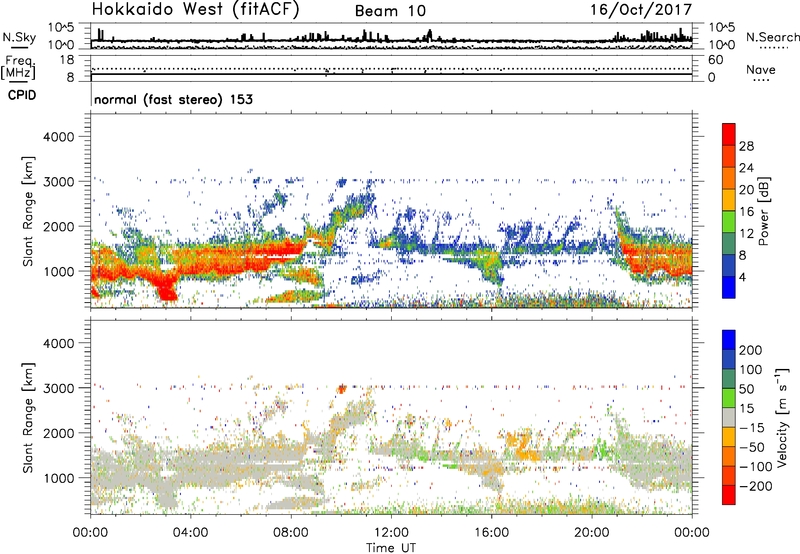Click the orange velocity patch near 17:00

(x=523, y=445)
